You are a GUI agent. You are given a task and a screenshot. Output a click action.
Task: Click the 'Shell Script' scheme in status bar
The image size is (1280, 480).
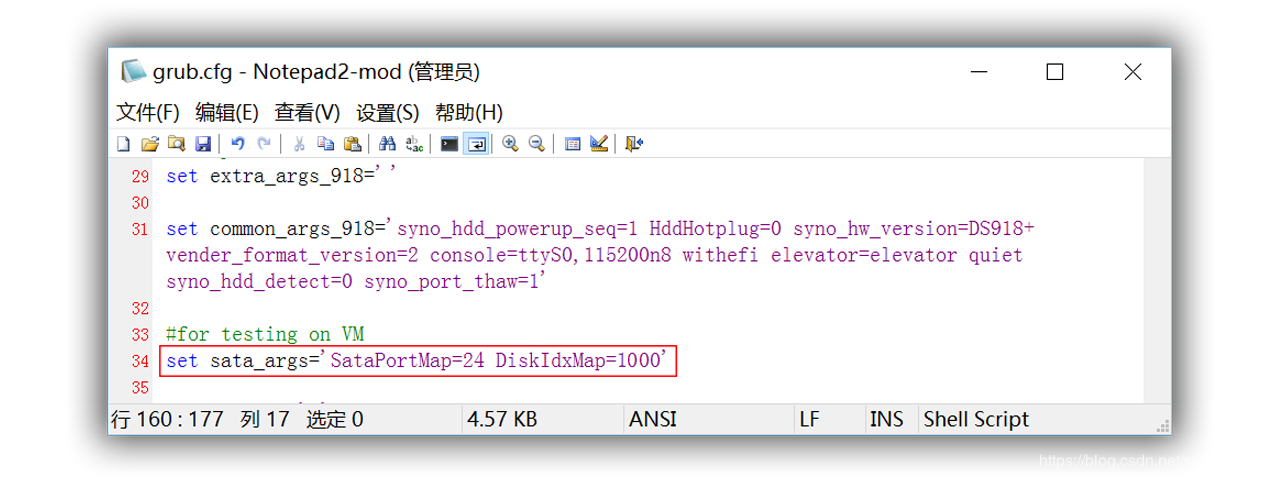976,420
